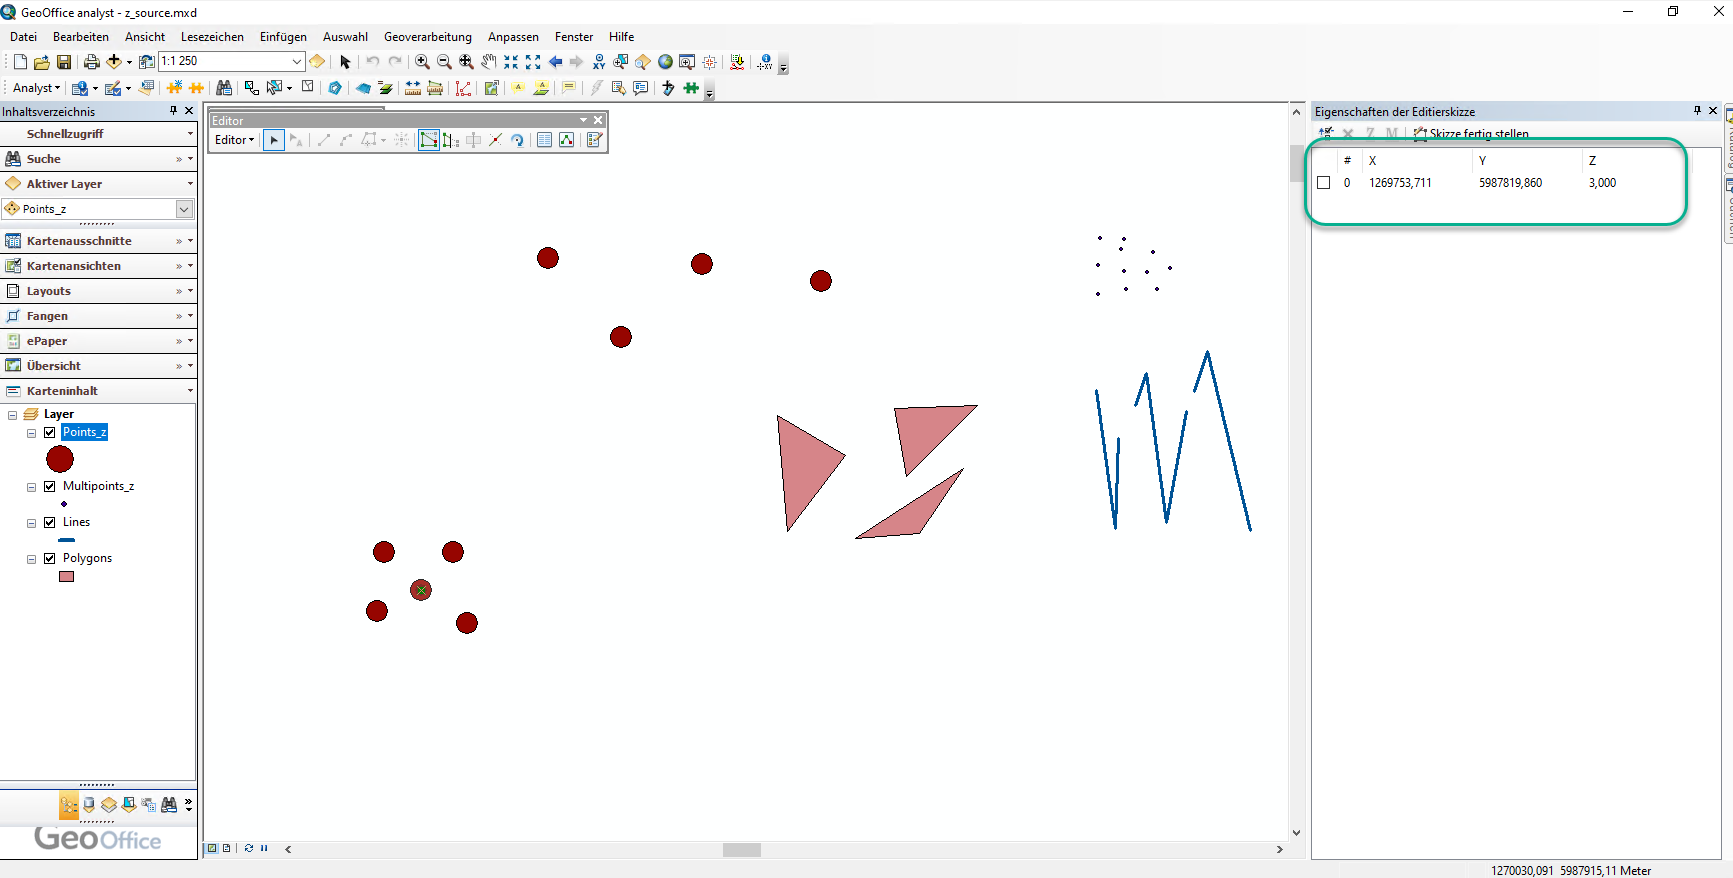Go back to previous extent arrow

pyautogui.click(x=555, y=62)
